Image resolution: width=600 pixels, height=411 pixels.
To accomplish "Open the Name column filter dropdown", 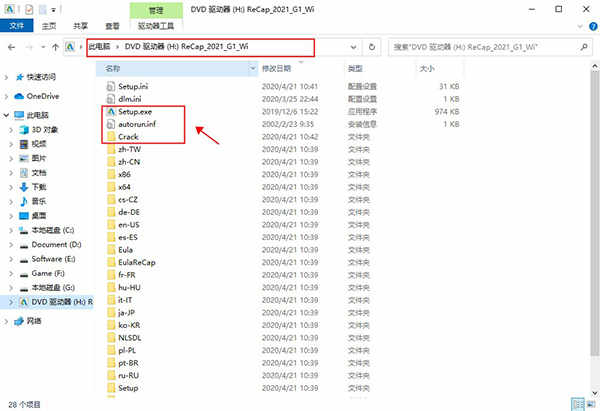I will 253,68.
